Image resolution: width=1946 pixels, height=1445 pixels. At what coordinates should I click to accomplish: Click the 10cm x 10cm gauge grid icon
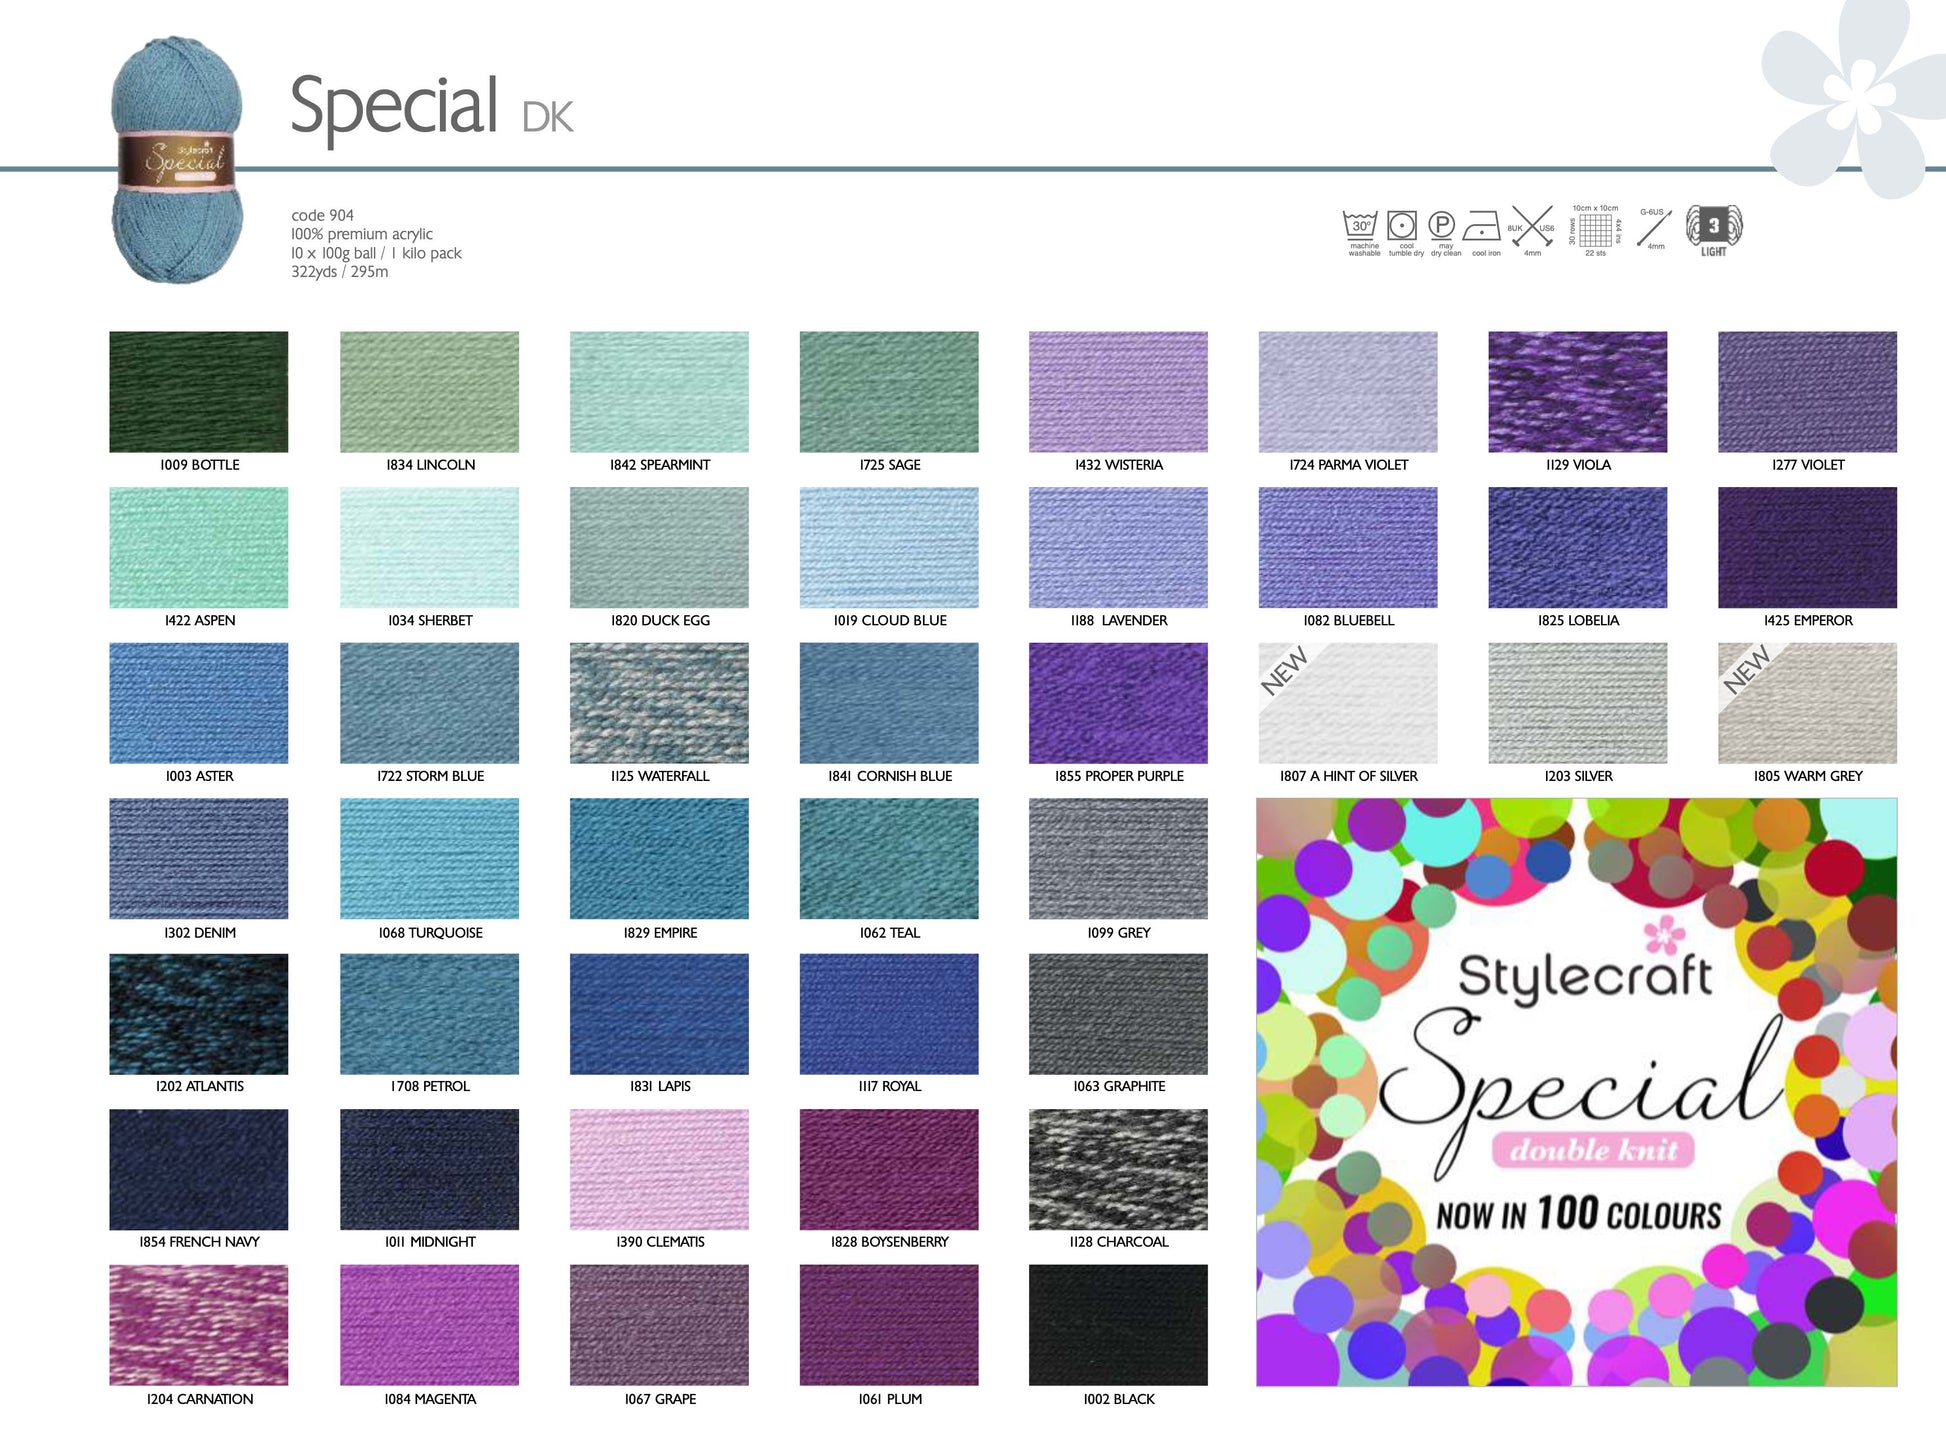(x=1595, y=230)
